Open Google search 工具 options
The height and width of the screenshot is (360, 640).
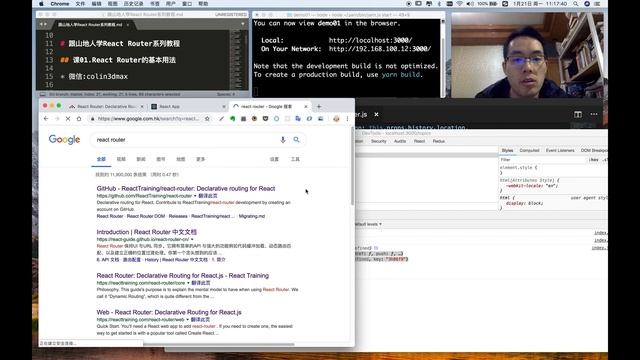coord(295,159)
